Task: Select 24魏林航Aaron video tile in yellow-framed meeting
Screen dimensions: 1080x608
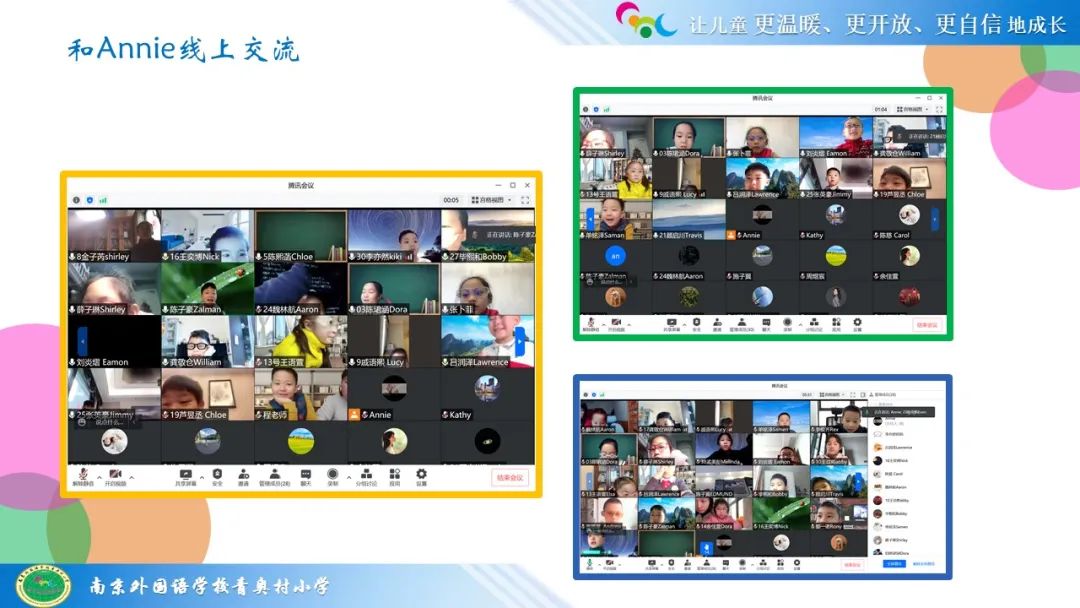Action: 300,288
